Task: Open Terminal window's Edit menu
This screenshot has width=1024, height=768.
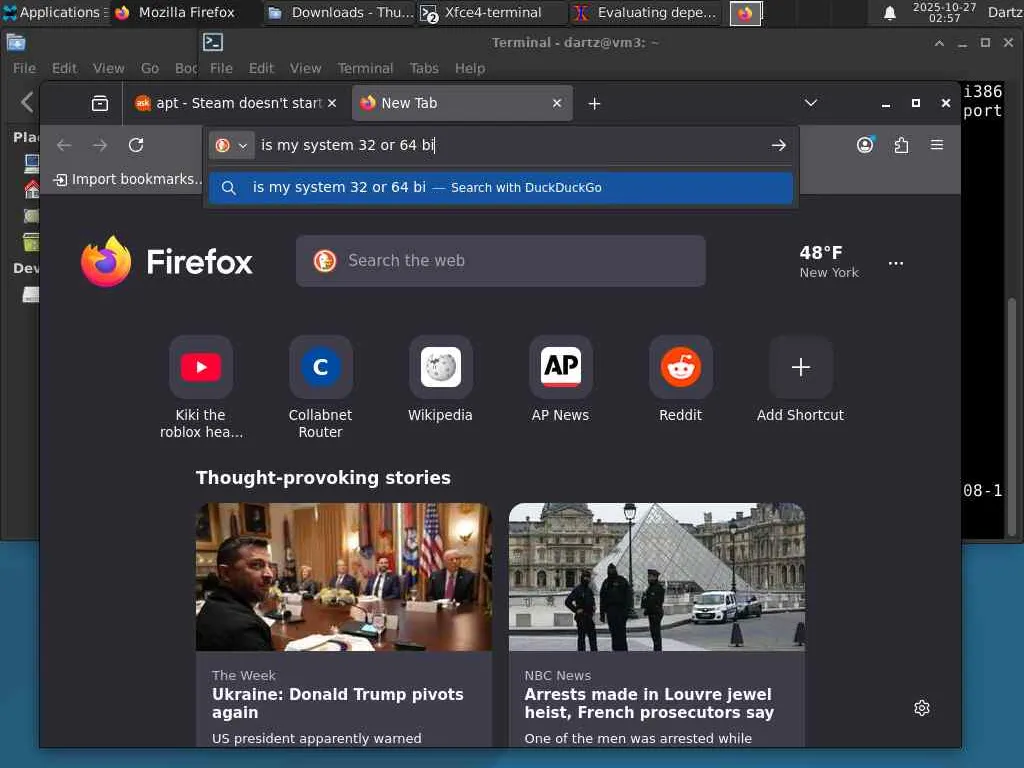Action: pos(261,68)
